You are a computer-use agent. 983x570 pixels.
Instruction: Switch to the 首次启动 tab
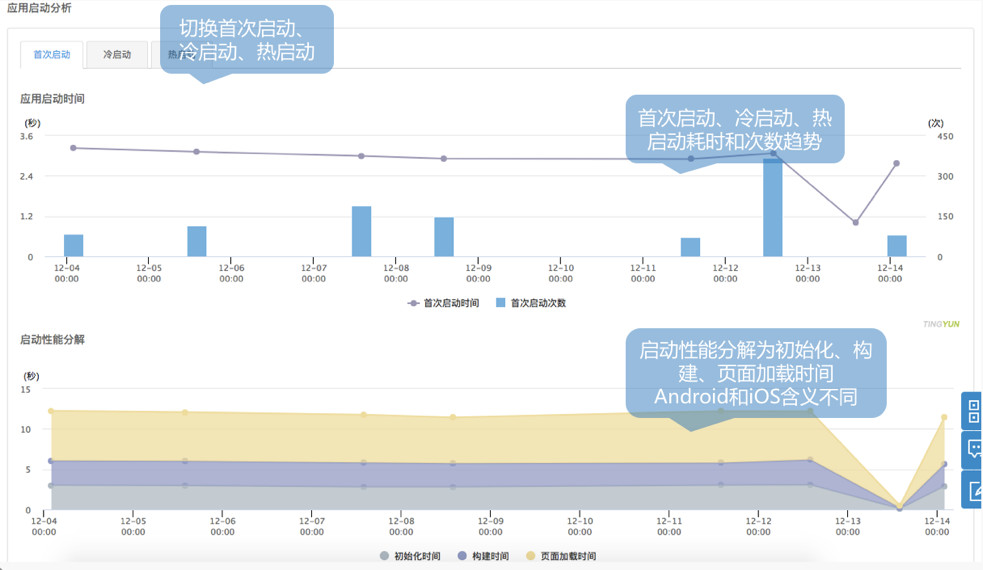[x=52, y=54]
